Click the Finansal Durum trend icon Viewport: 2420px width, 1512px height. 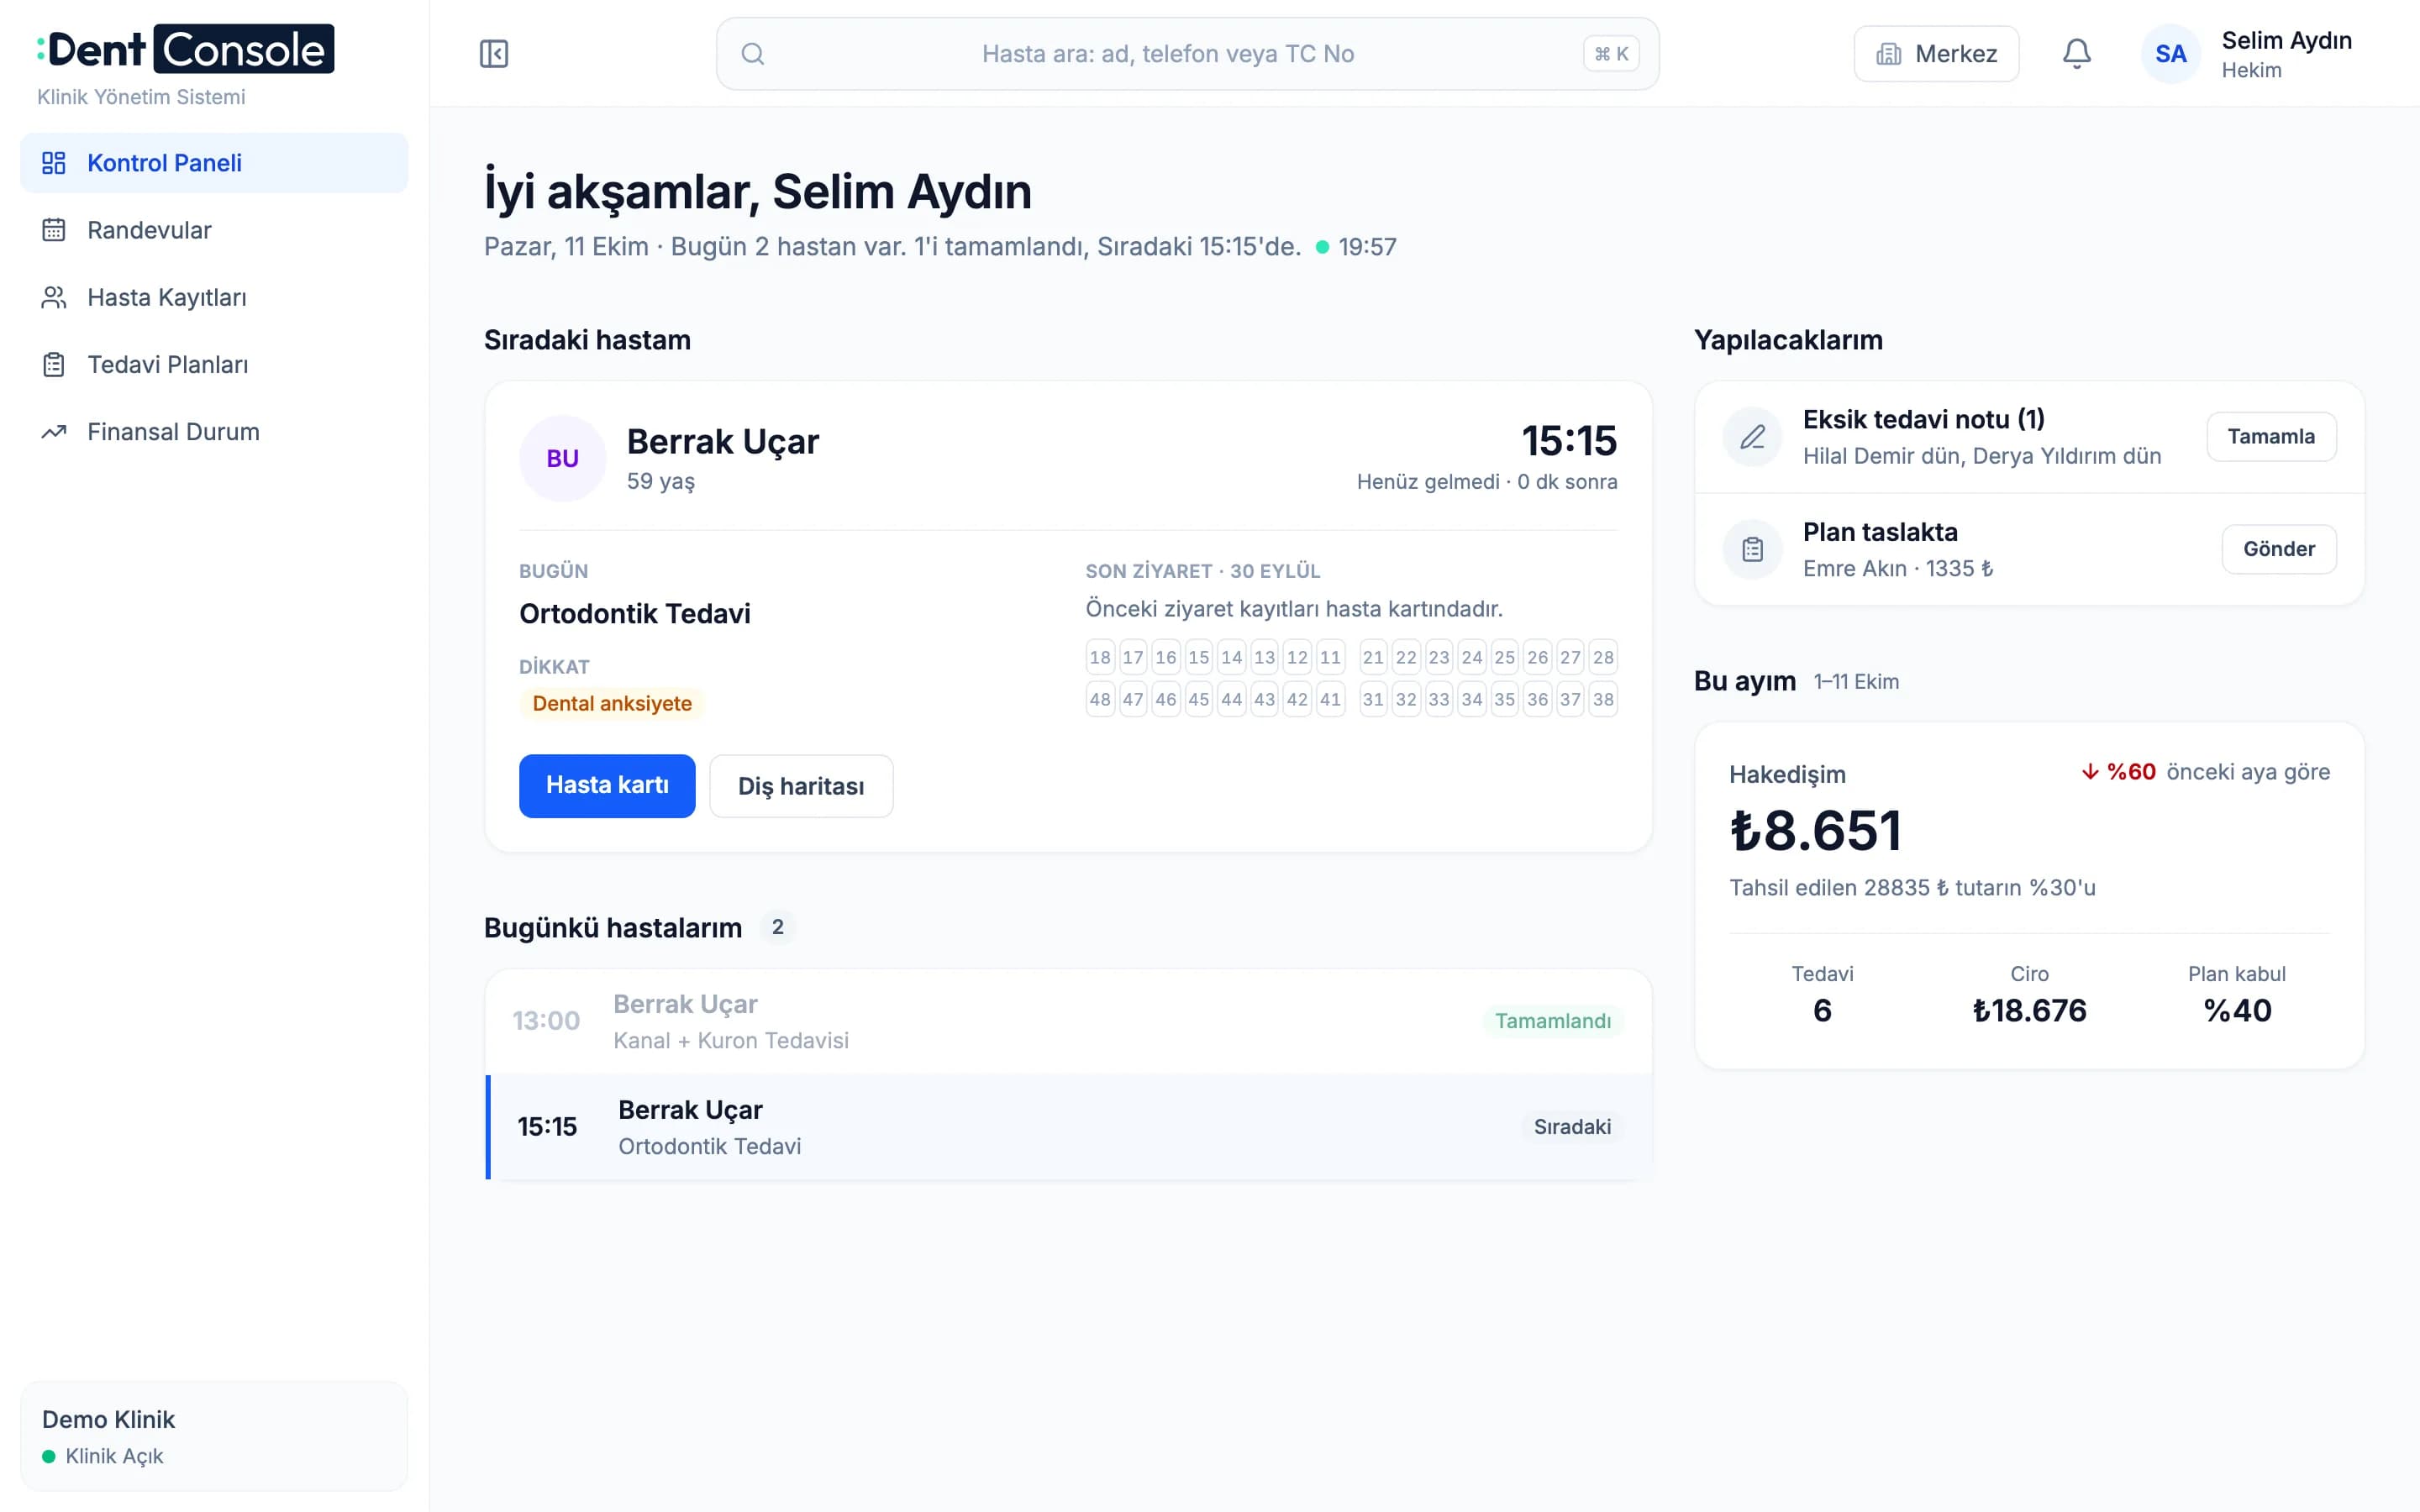(54, 432)
